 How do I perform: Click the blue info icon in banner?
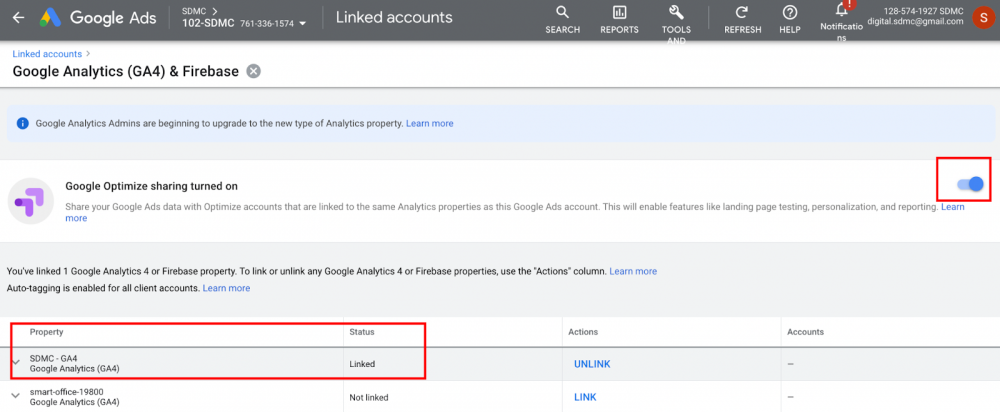click(23, 124)
